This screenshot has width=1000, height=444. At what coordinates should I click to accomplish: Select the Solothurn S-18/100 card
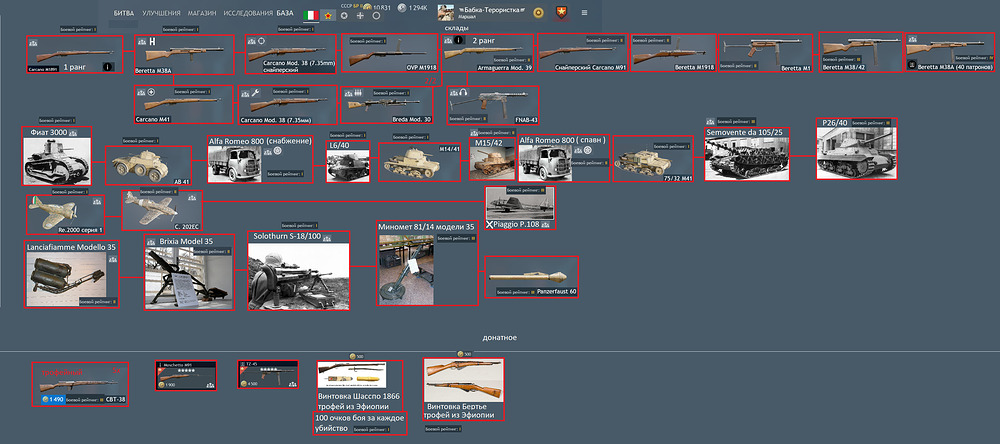(x=299, y=270)
